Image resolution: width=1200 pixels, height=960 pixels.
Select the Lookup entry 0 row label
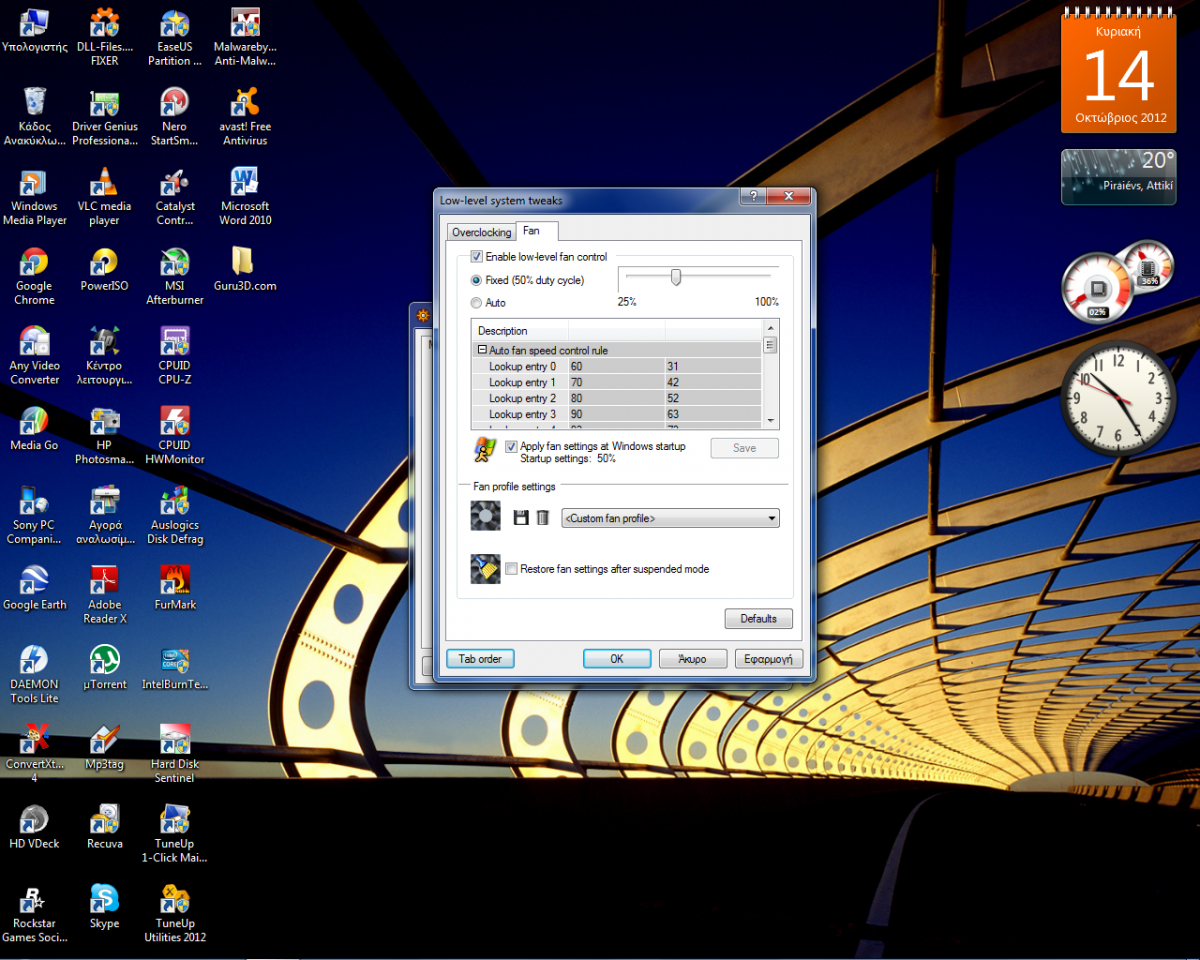pyautogui.click(x=522, y=367)
